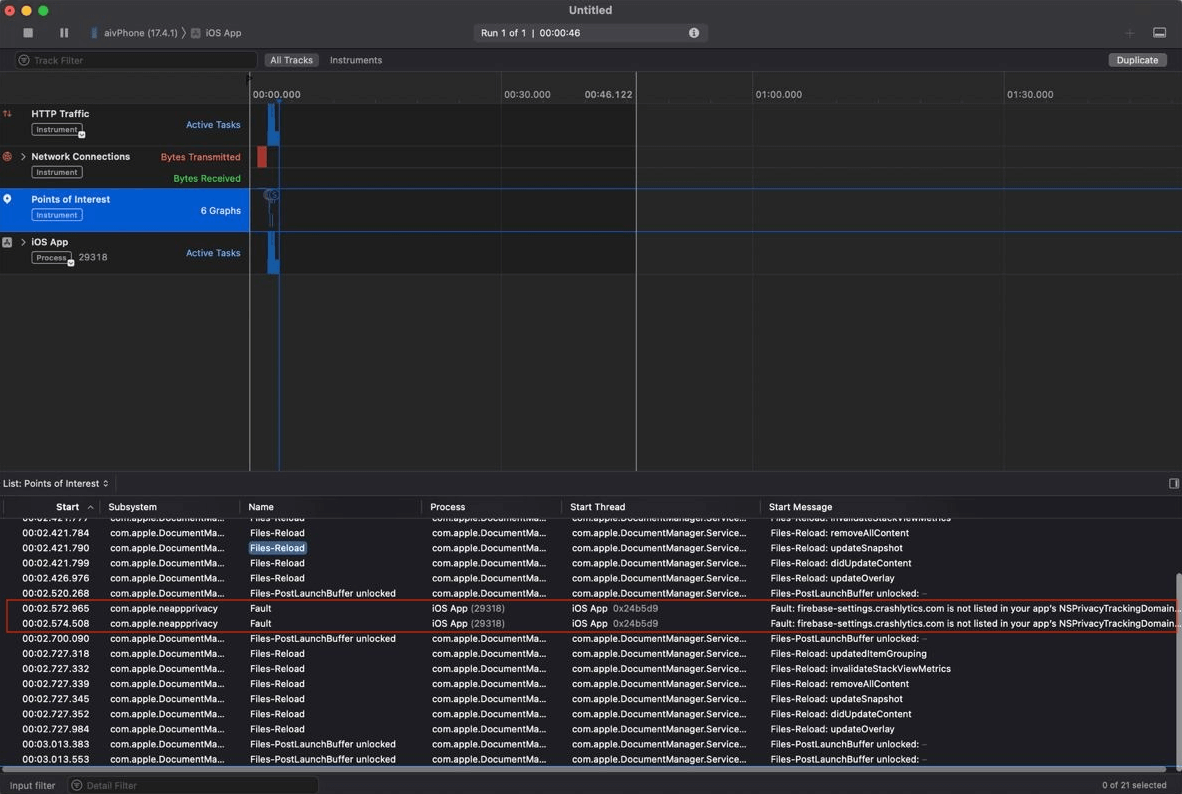Screen dimensions: 1182x794
Task: Select the row starting 00:02.574.508
Action: [591, 624]
